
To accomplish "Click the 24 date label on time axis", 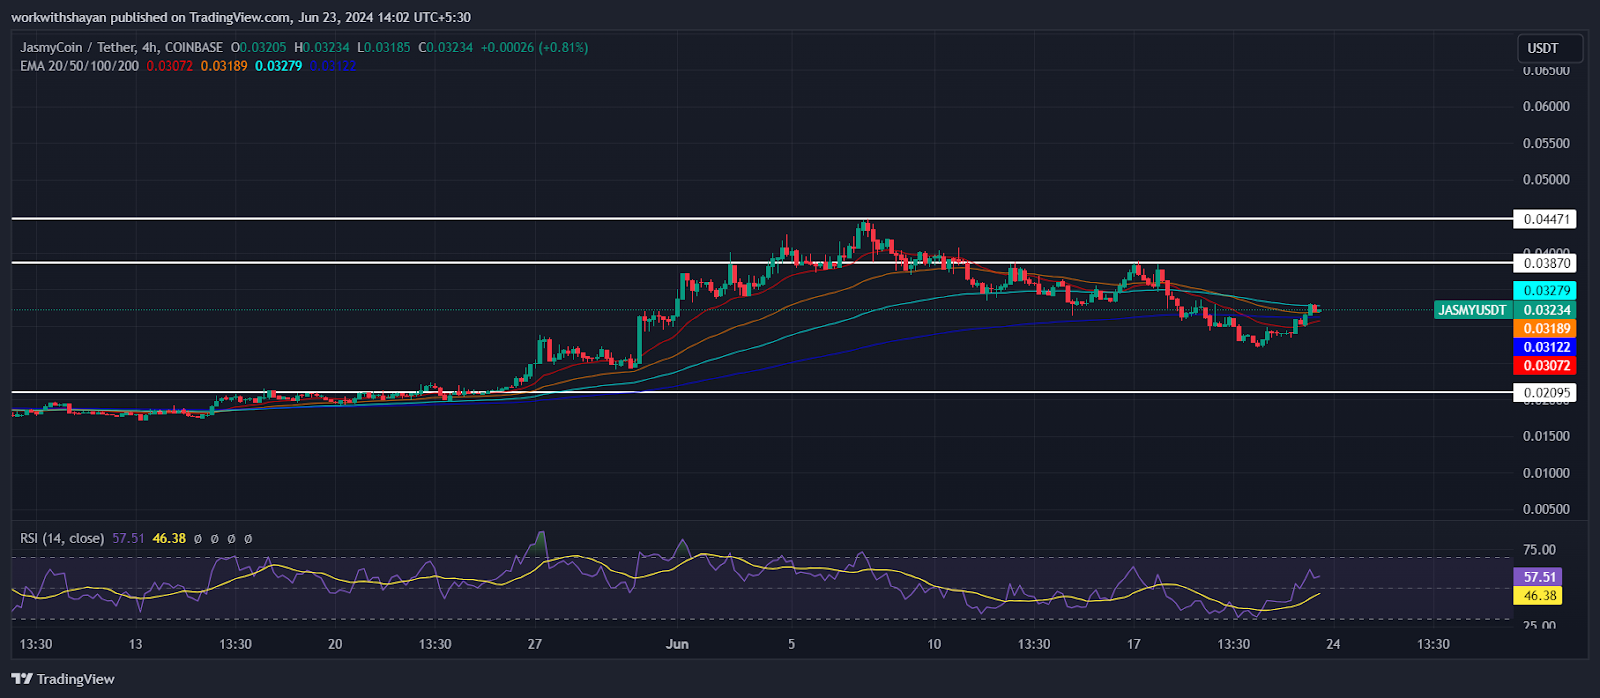I will tap(1333, 644).
